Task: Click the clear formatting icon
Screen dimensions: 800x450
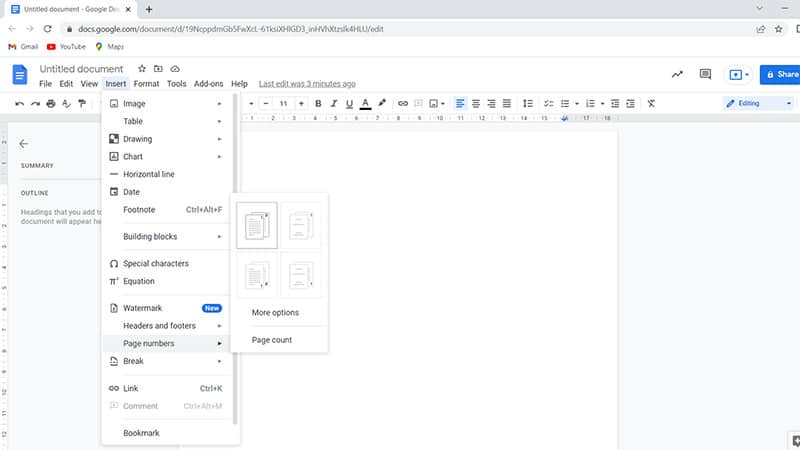Action: click(x=651, y=103)
